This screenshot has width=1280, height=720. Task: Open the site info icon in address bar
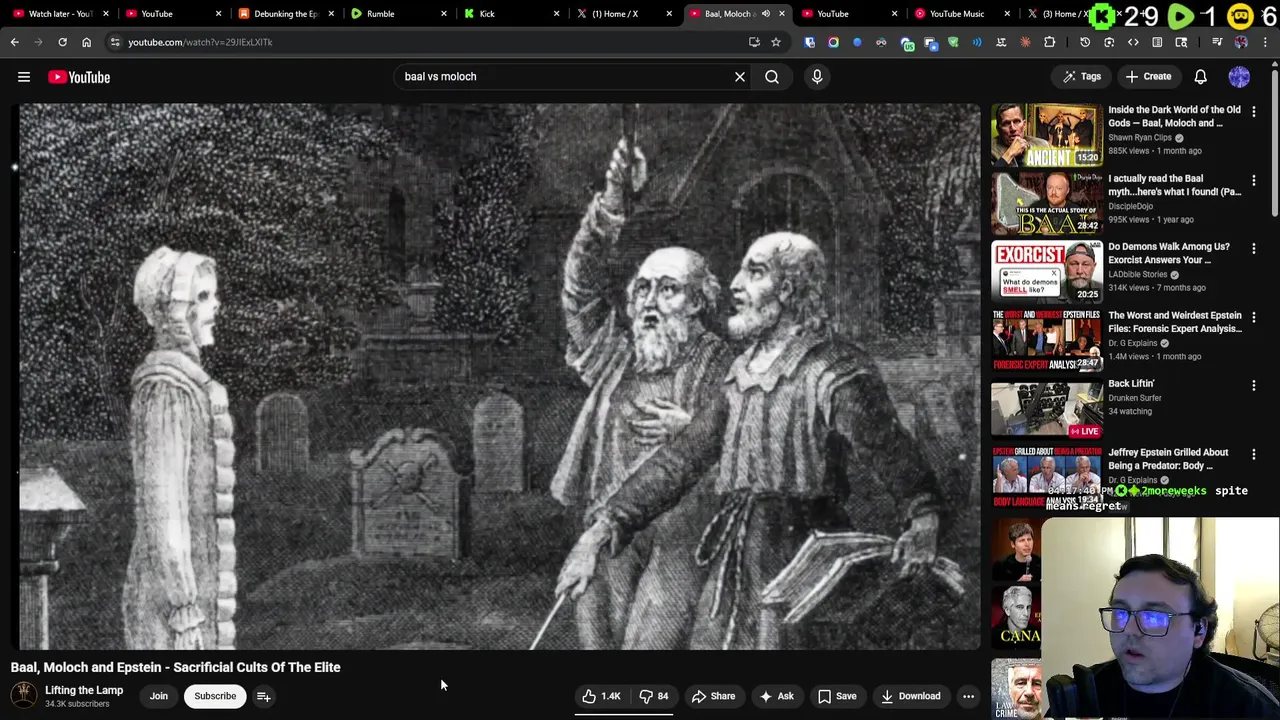coord(115,42)
